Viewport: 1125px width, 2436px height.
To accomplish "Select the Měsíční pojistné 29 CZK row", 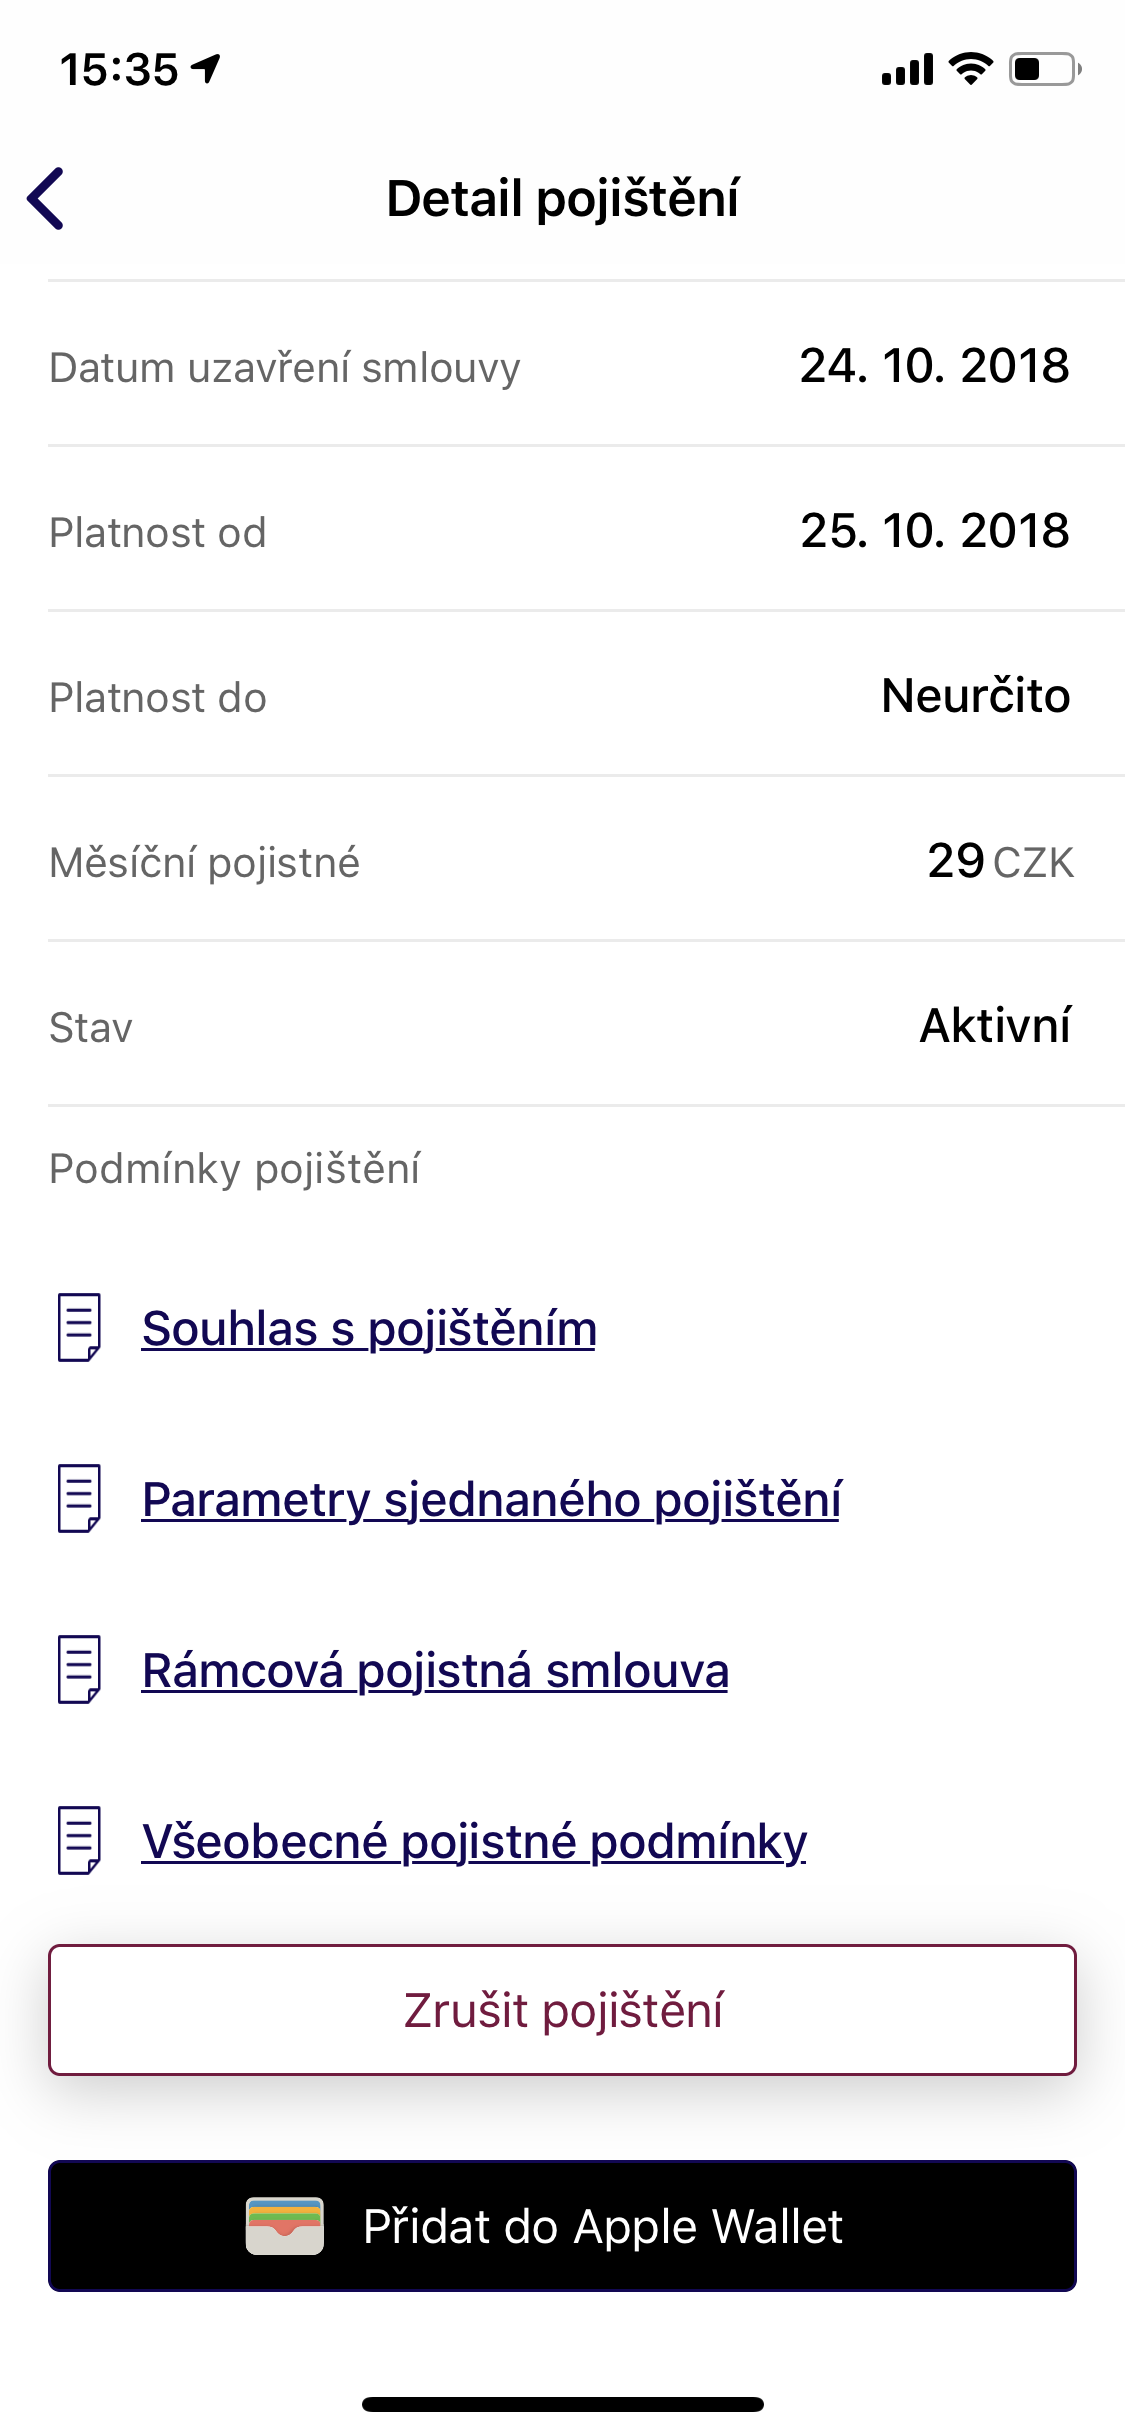I will click(x=562, y=861).
